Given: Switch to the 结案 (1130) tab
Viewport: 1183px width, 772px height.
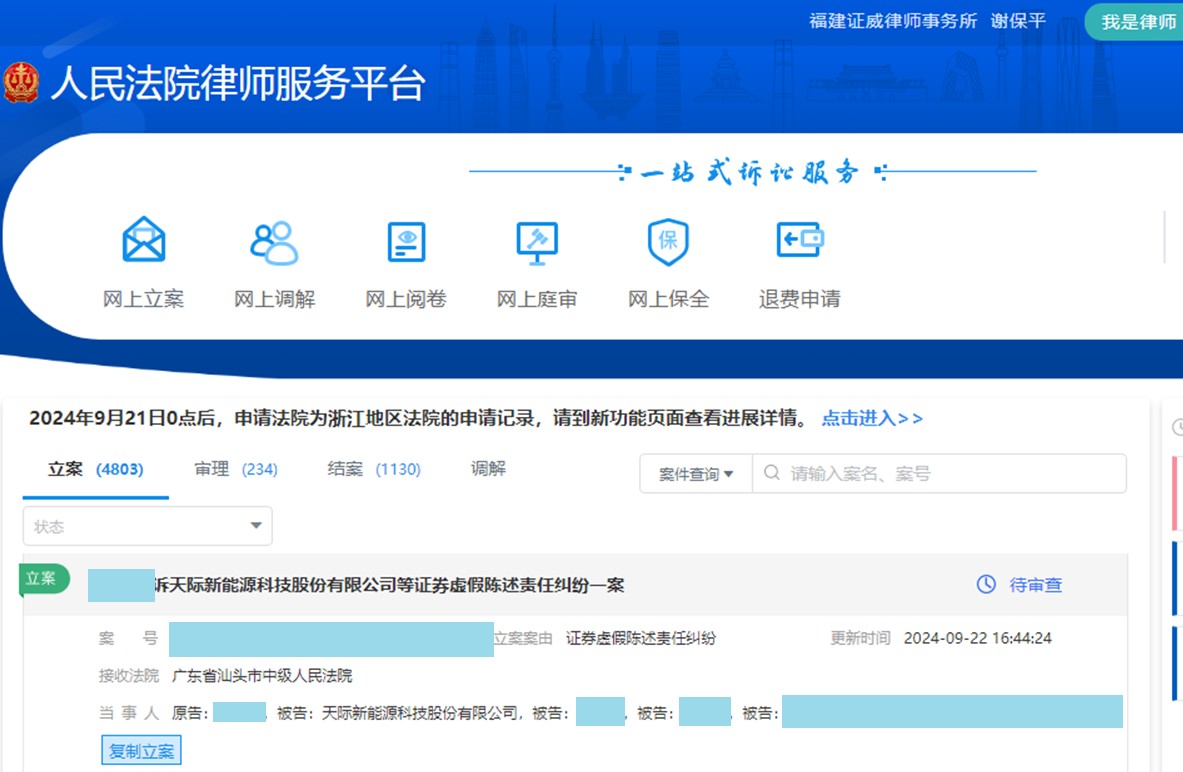Looking at the screenshot, I should [x=373, y=469].
